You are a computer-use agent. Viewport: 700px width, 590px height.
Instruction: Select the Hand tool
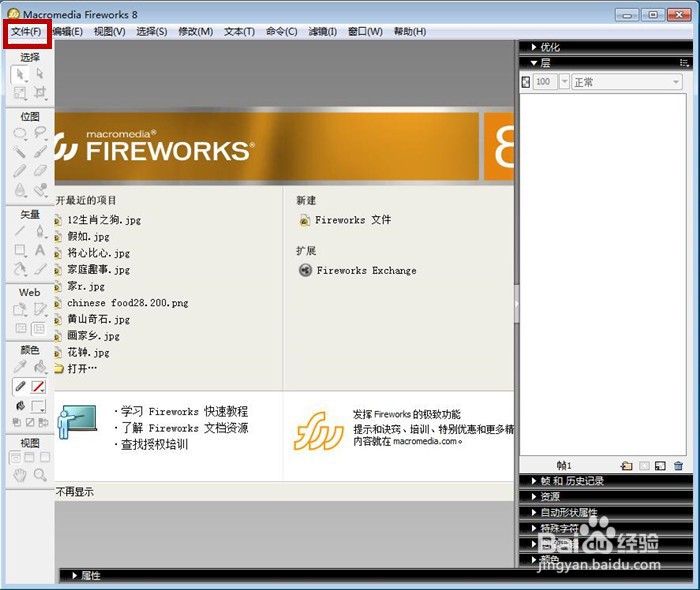(20, 476)
